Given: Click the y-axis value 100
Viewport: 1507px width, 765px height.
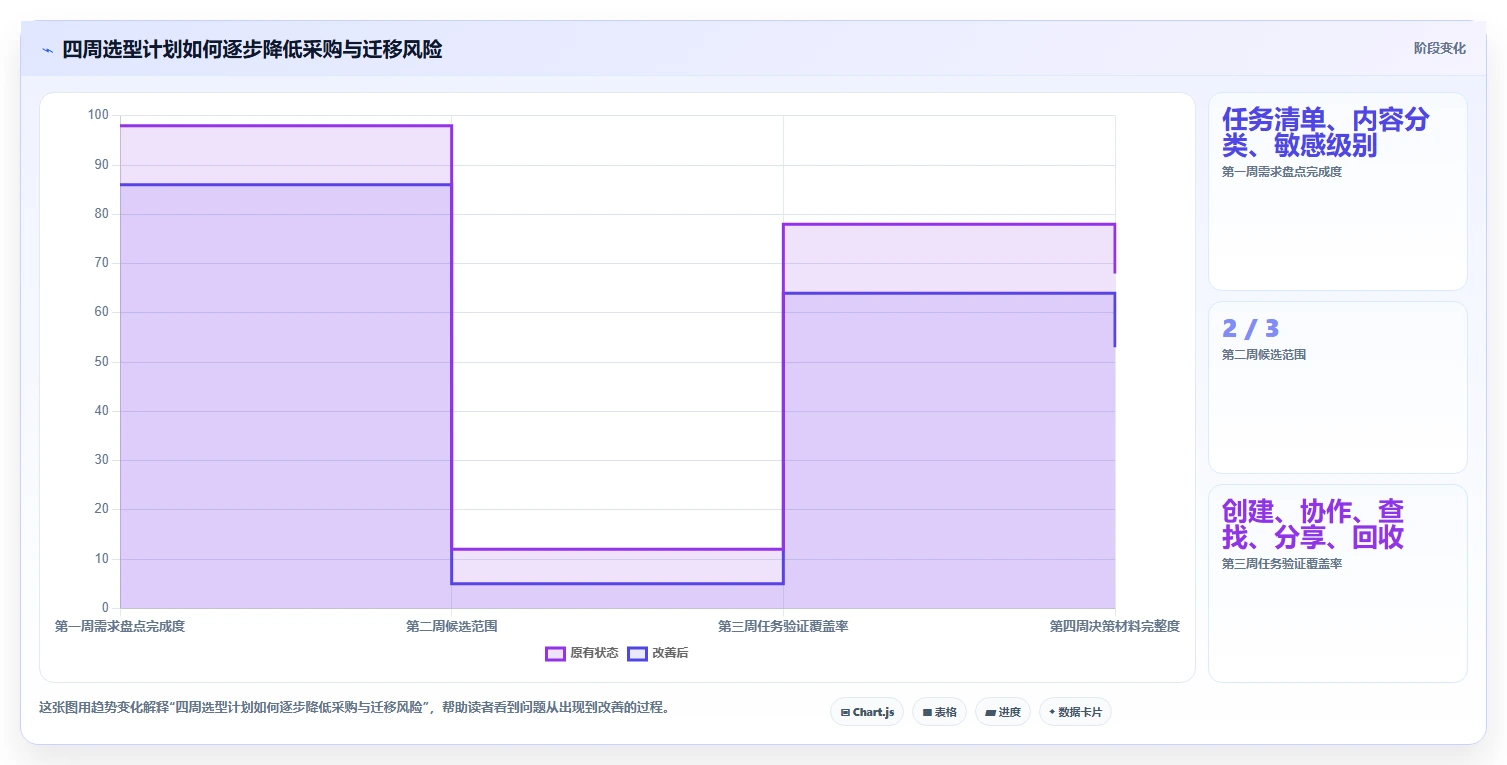Looking at the screenshot, I should tap(98, 115).
